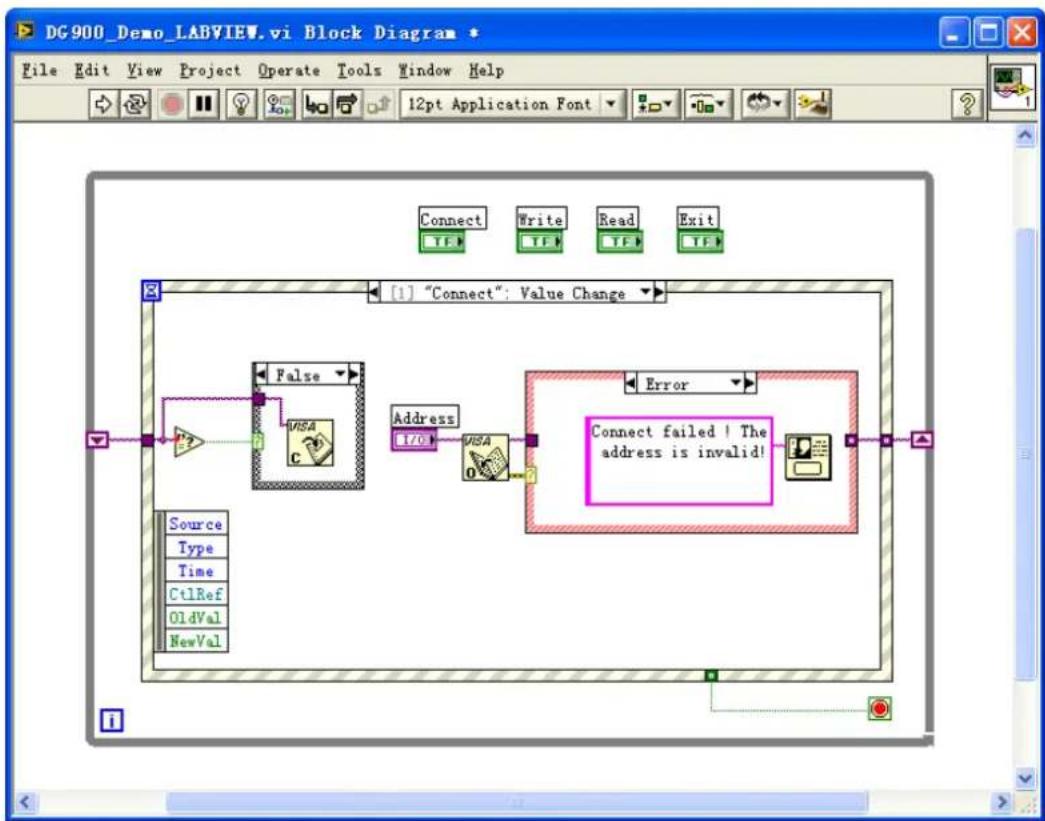Viewport: 1045px width, 821px height.
Task: Toggle Highlight Execution light bulb
Action: [241, 105]
